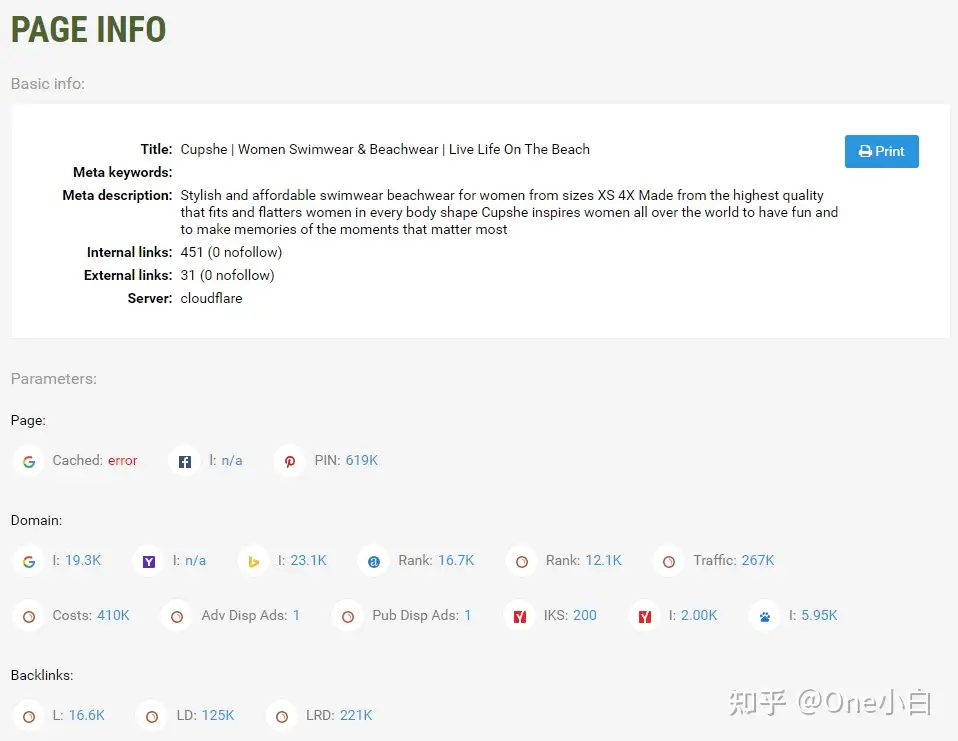Open IKS 200 value link
958x741 pixels.
point(585,615)
